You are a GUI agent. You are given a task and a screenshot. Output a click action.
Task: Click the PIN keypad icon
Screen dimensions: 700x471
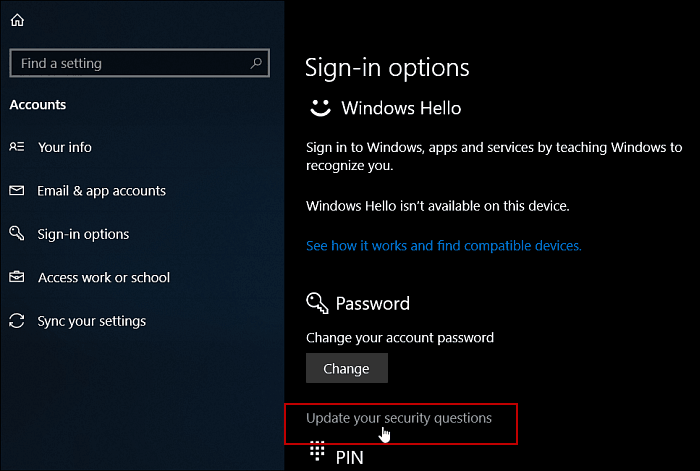(317, 451)
